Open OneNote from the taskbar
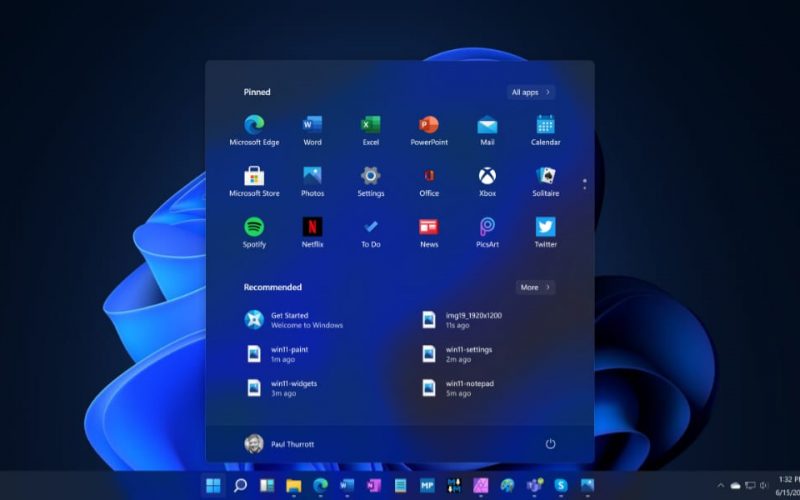The height and width of the screenshot is (500, 800). point(373,485)
